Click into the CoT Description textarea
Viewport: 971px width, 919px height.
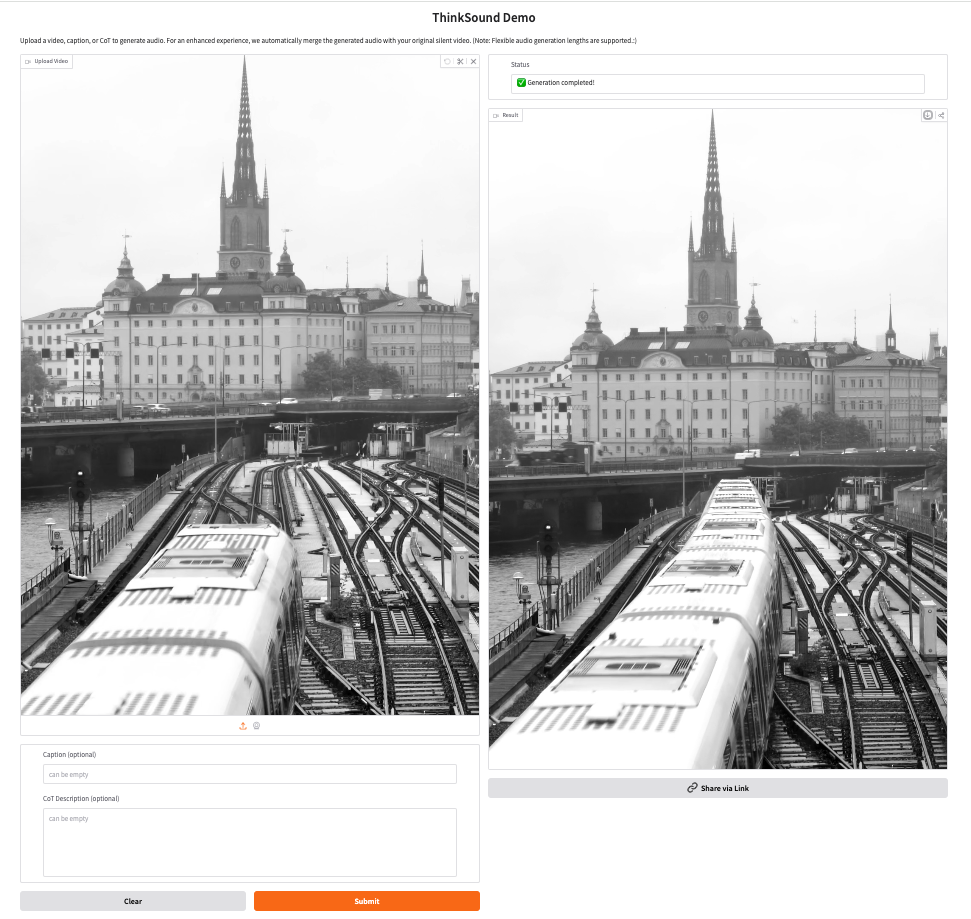pos(249,842)
